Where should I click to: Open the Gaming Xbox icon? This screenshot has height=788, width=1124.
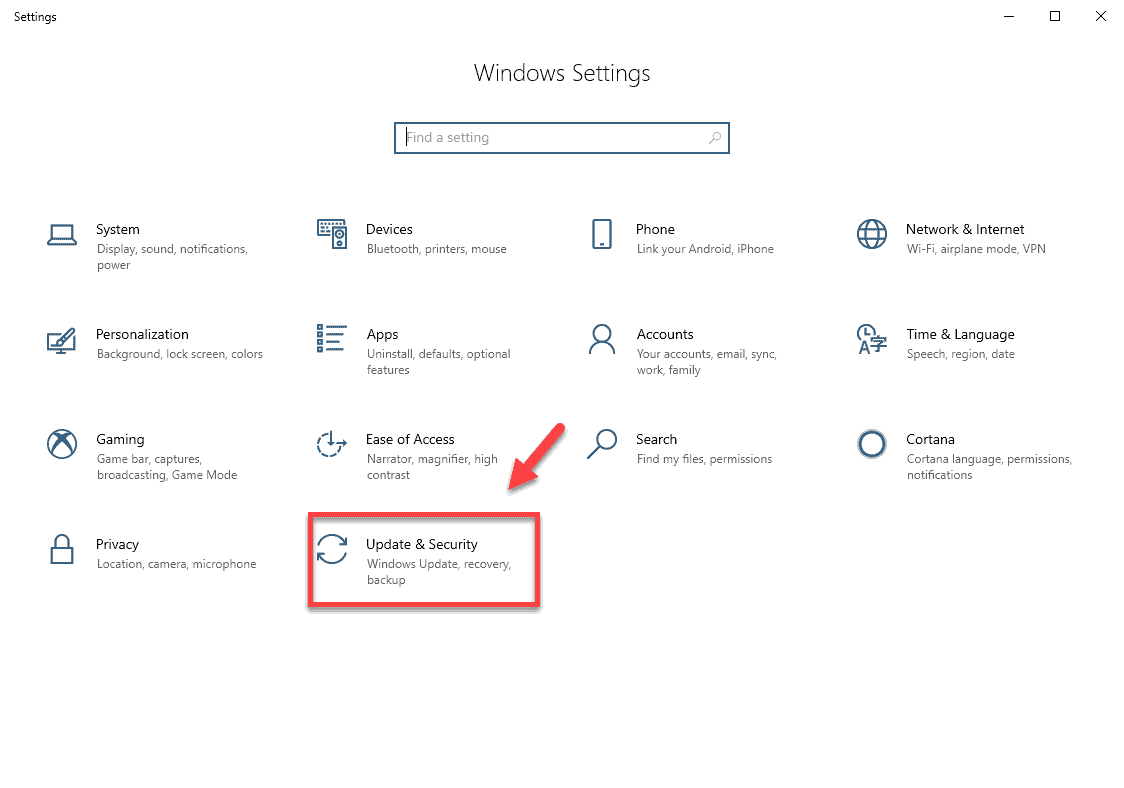coord(62,444)
